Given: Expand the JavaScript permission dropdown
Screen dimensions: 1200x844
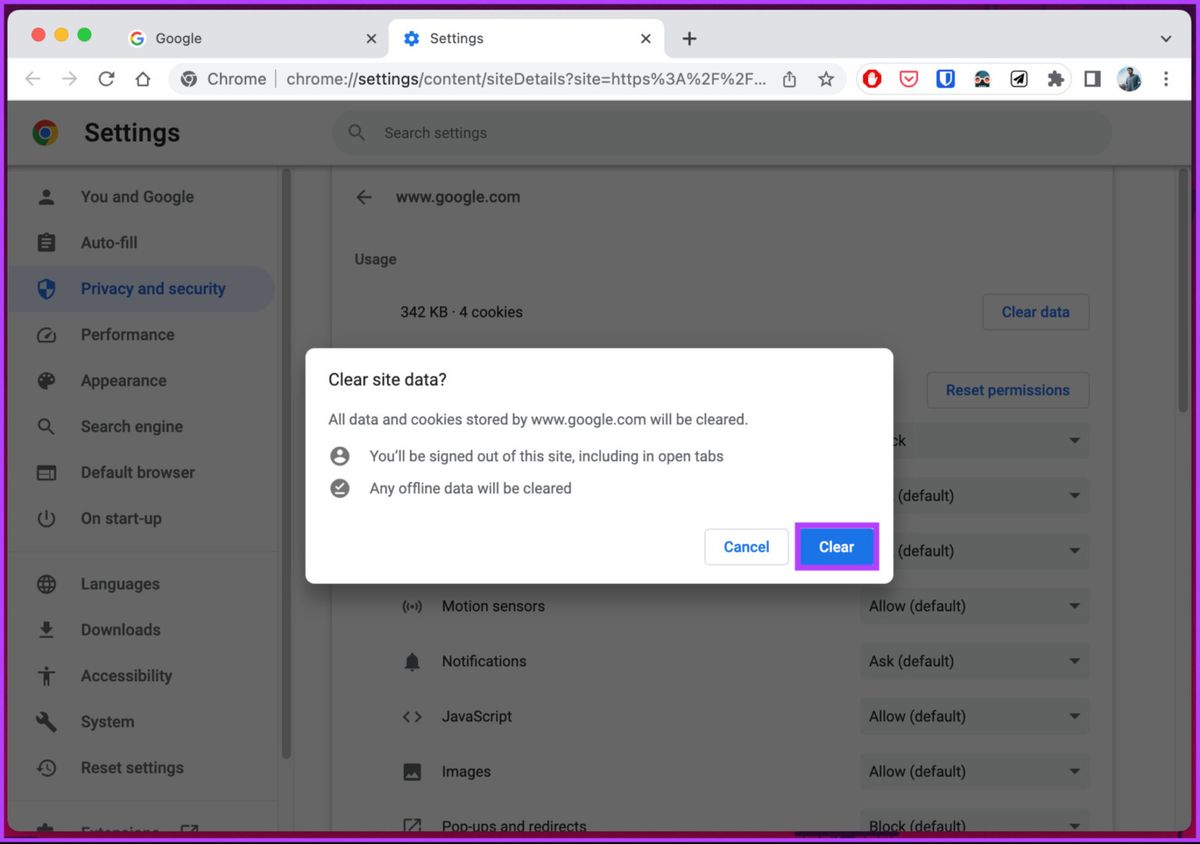Looking at the screenshot, I should point(975,716).
